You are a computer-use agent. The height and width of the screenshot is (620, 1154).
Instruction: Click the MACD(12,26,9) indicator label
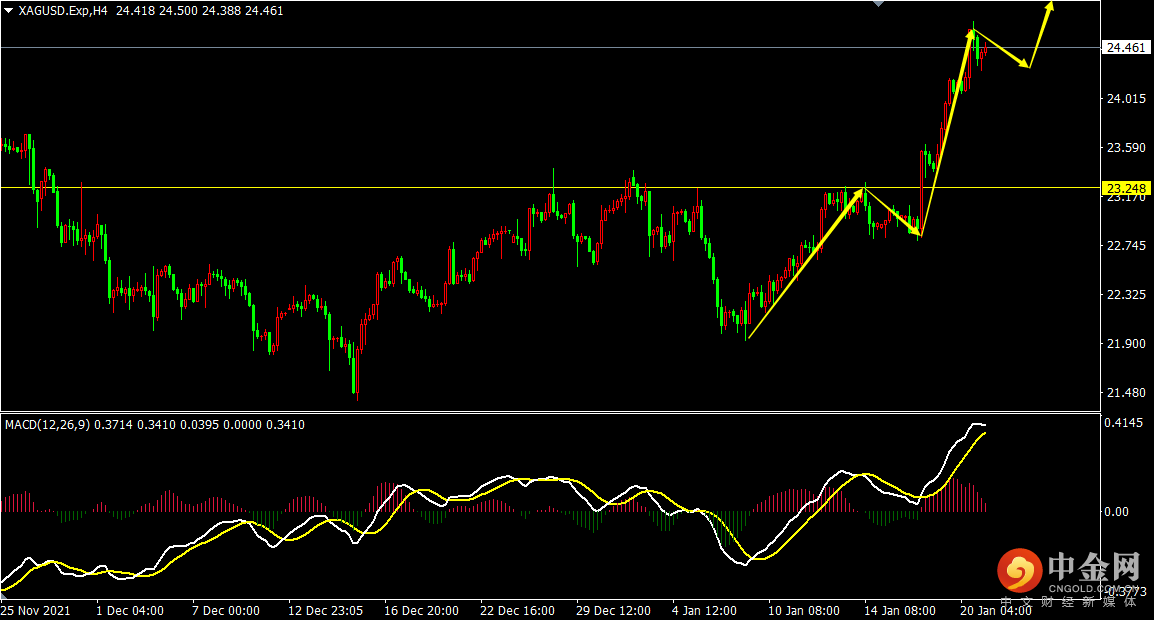pos(47,425)
